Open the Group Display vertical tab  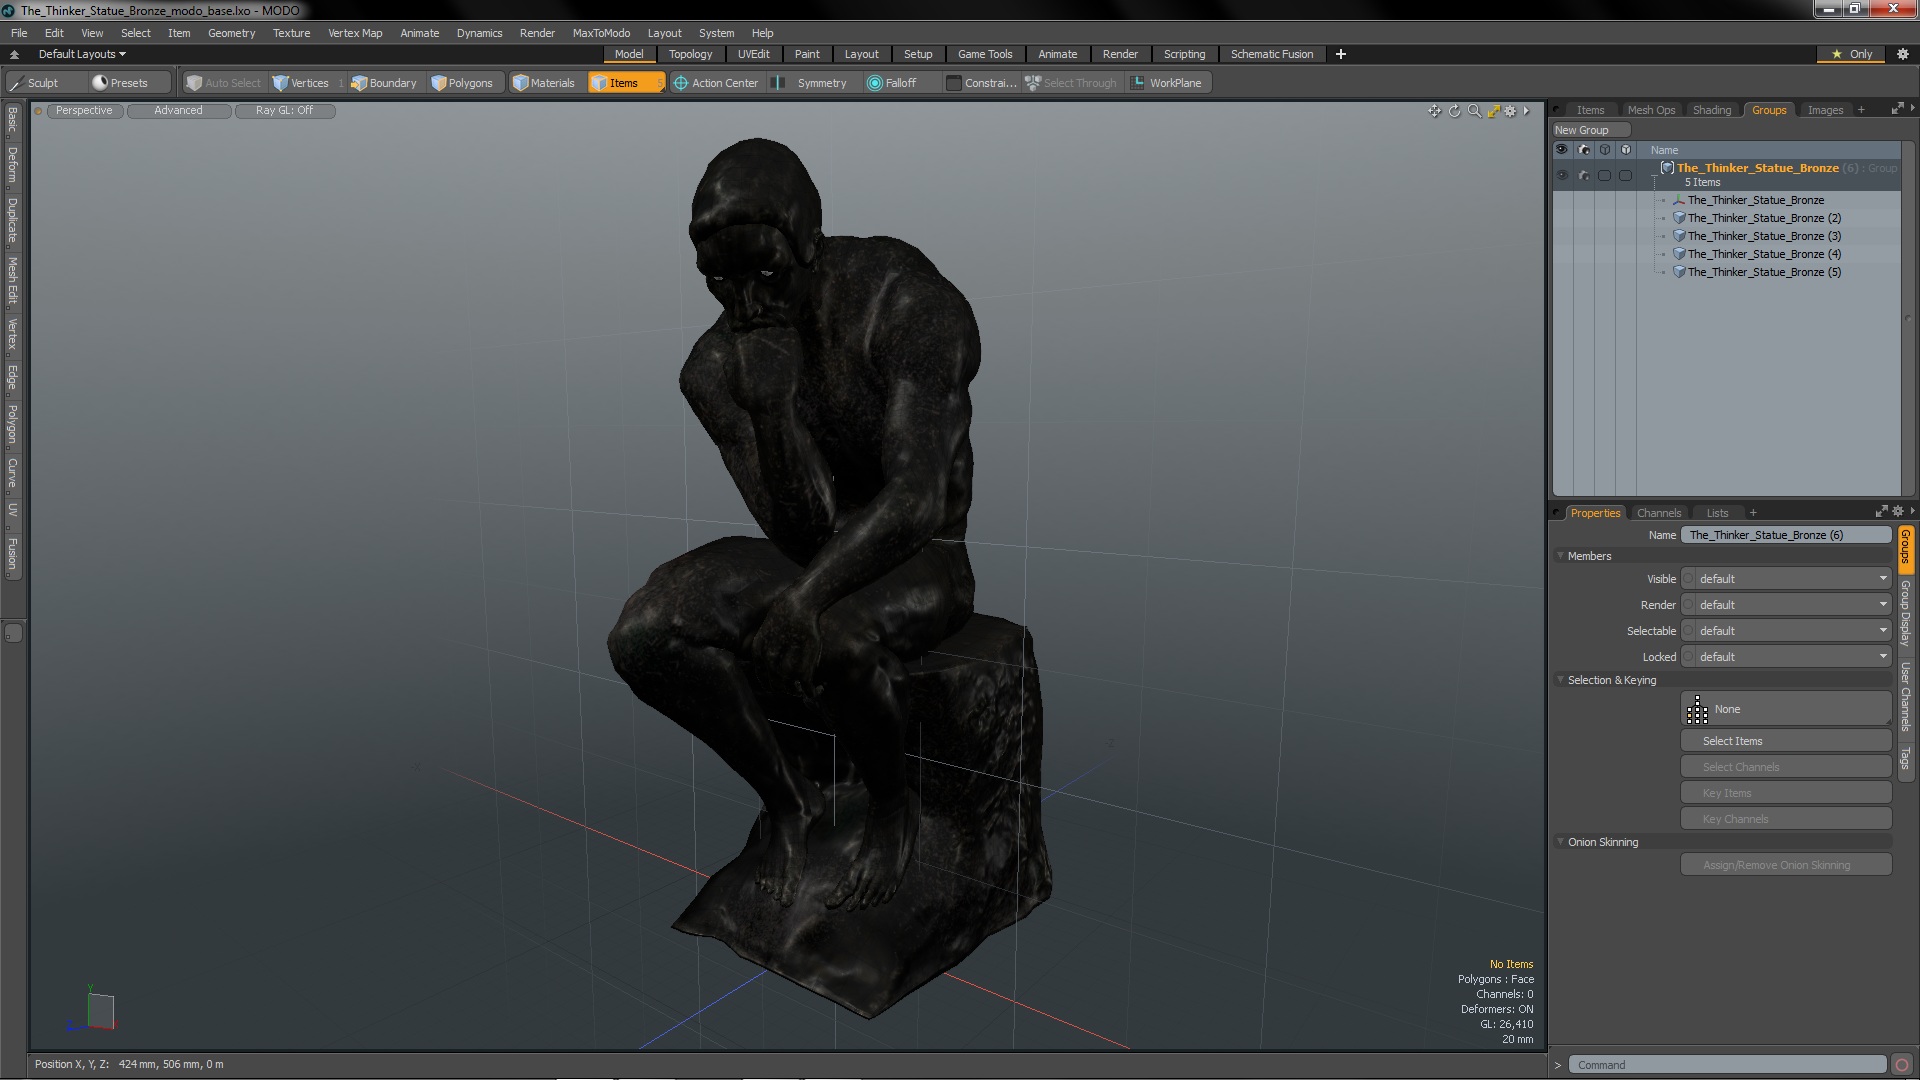pos(1905,612)
